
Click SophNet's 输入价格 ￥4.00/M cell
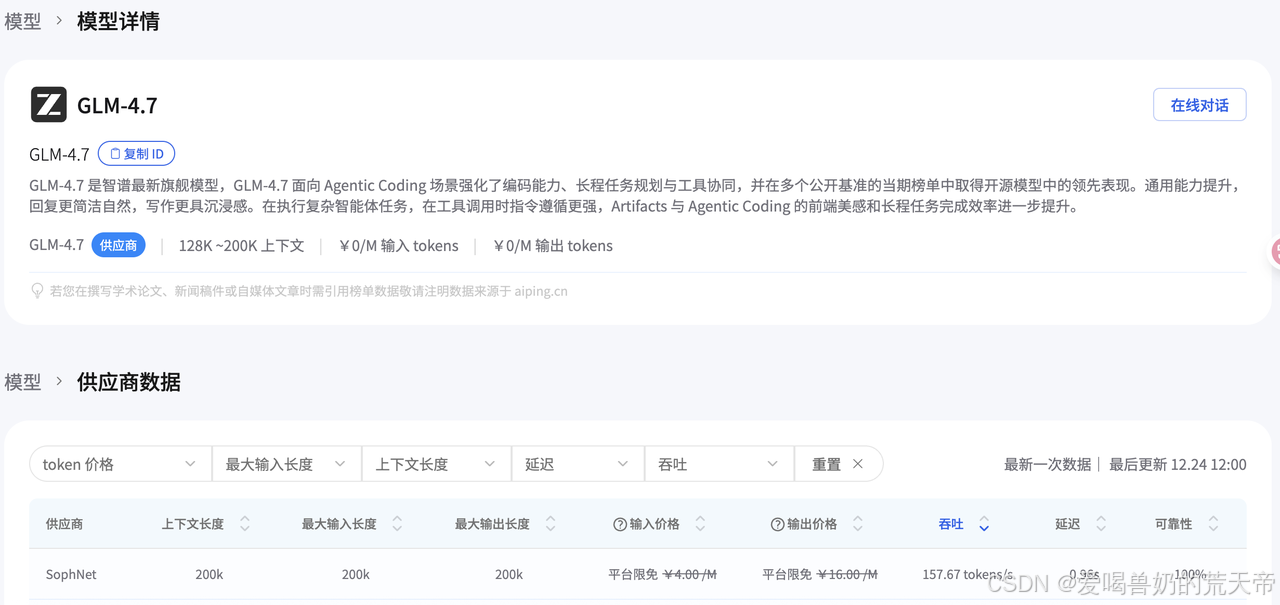[662, 574]
